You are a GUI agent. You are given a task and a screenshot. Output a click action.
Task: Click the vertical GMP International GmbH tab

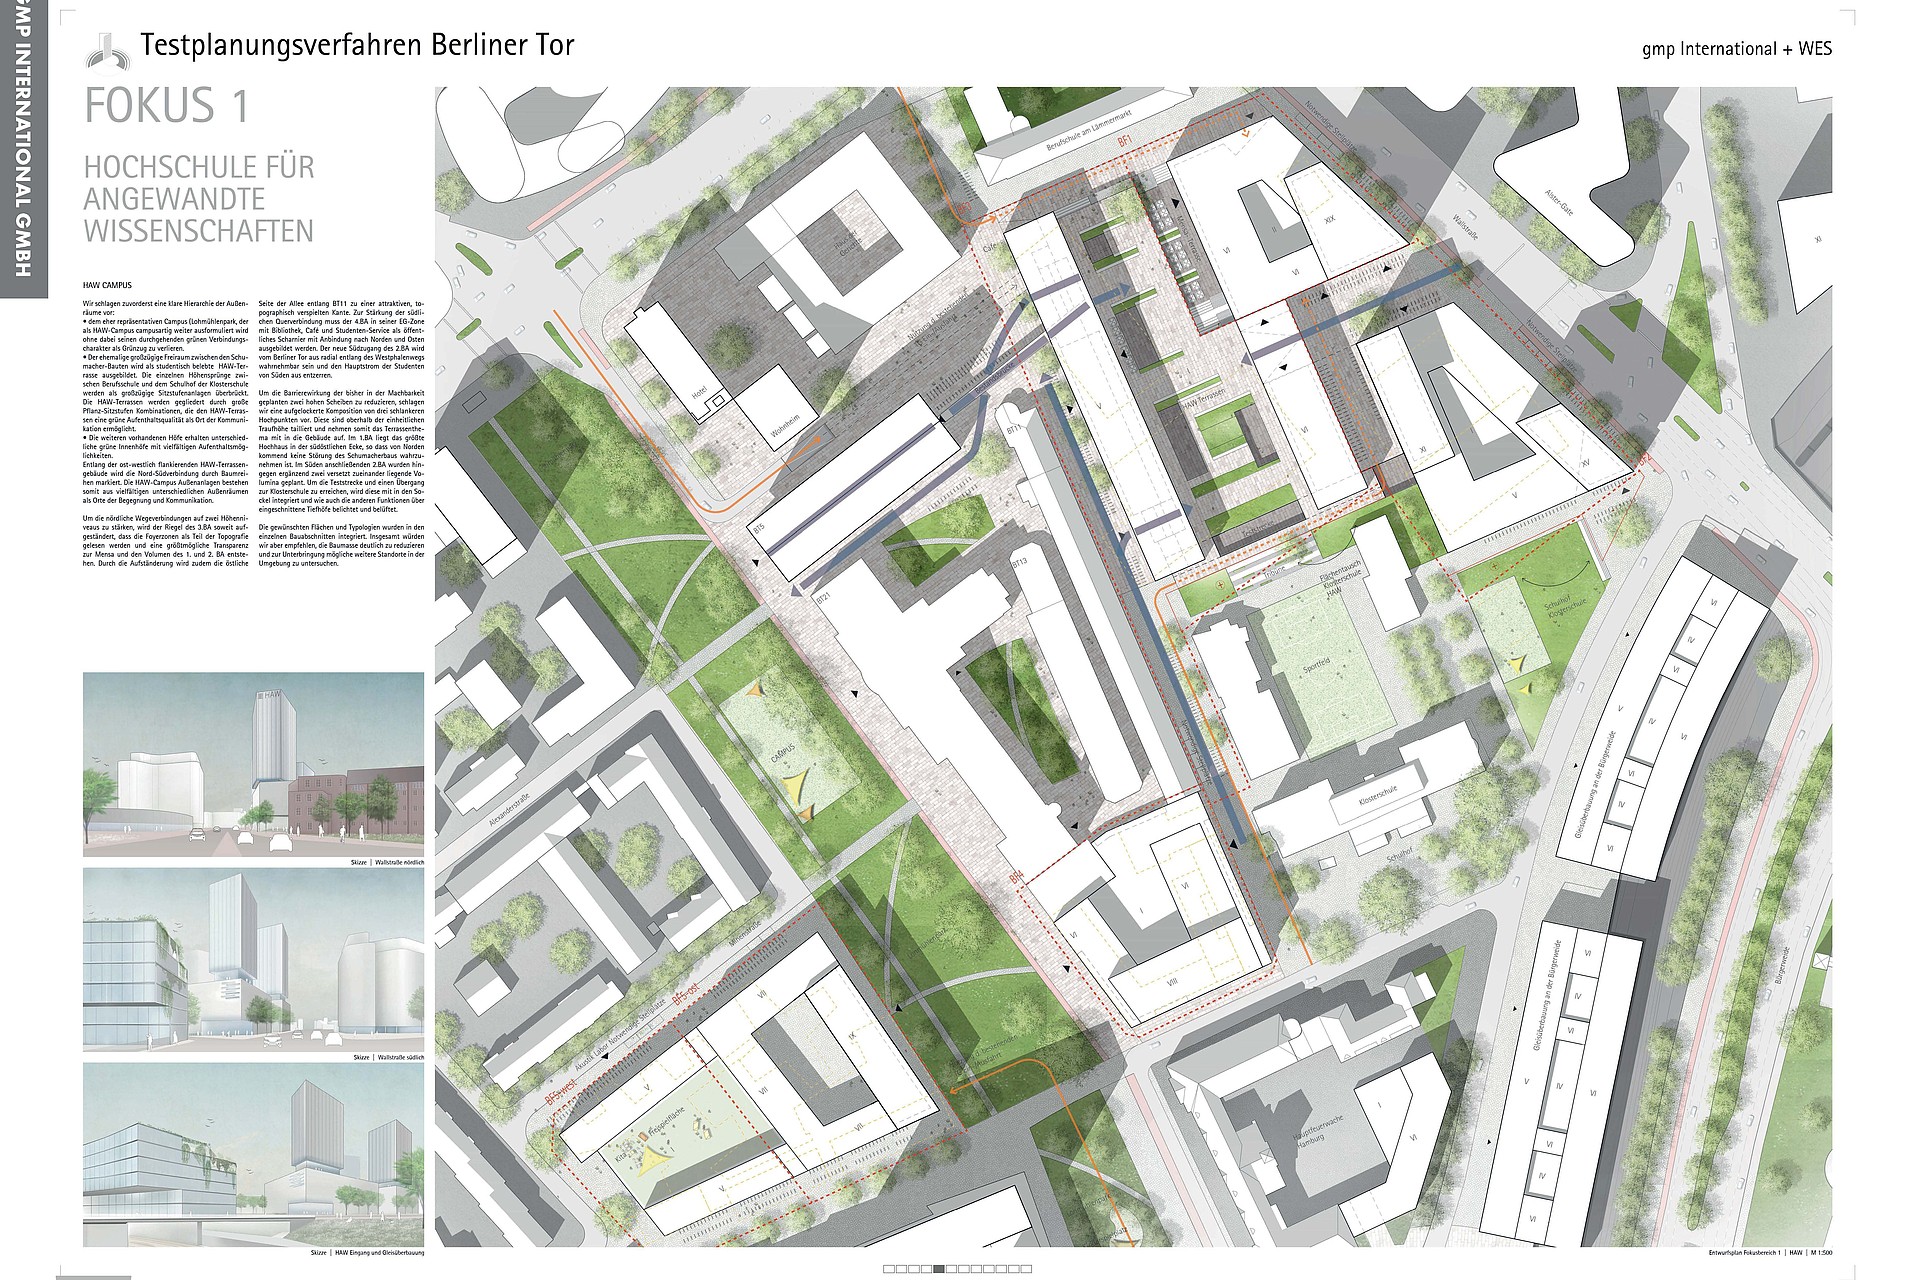coord(22,148)
